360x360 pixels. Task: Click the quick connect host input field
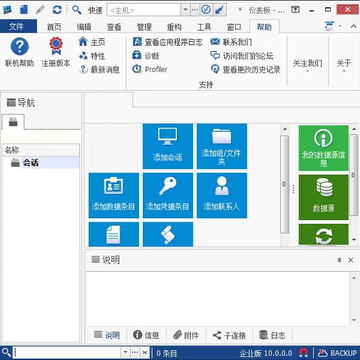144,10
